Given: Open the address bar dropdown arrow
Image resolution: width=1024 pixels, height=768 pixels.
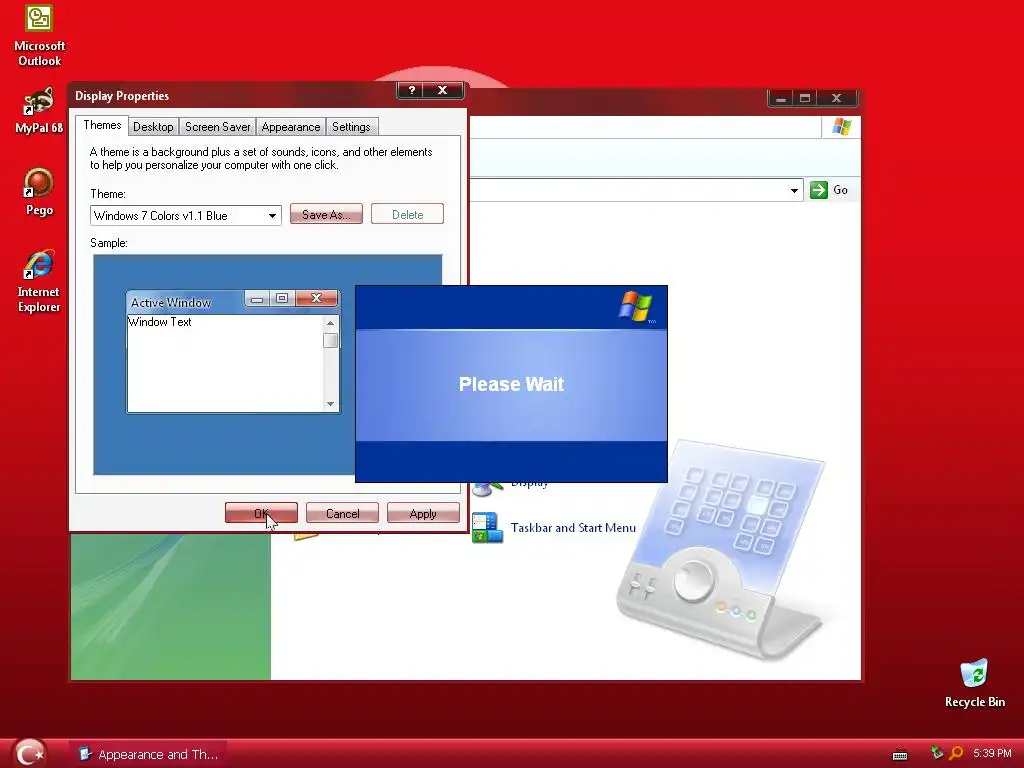Looking at the screenshot, I should (x=794, y=191).
